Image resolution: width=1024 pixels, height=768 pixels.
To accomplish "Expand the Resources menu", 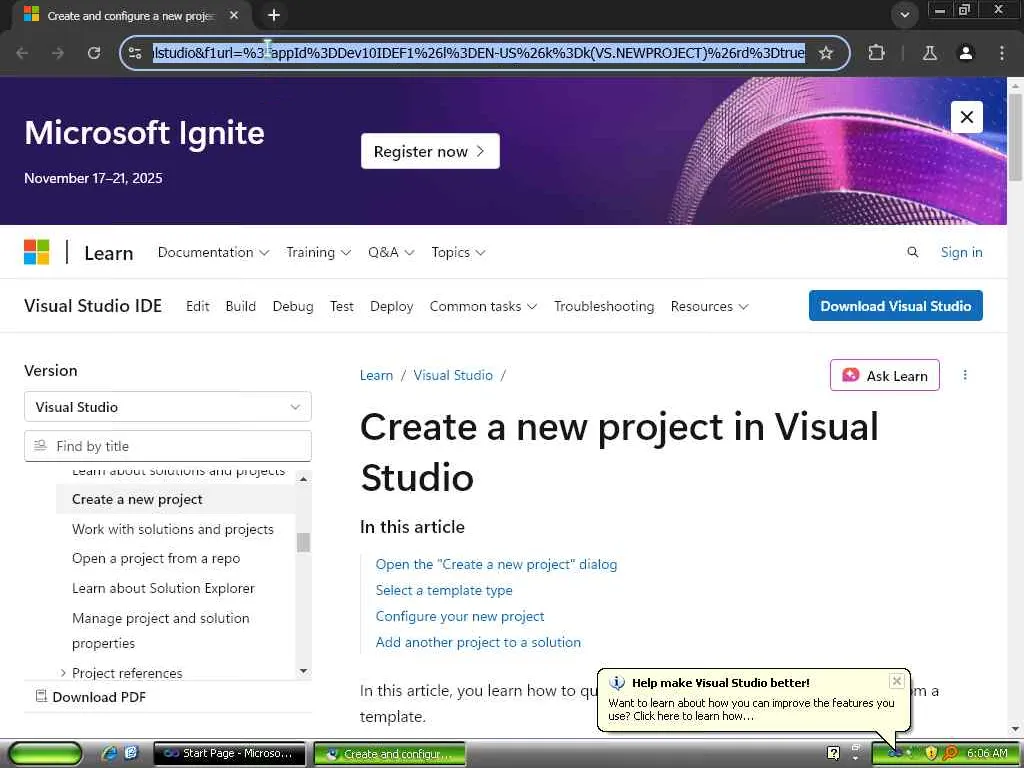I will click(709, 306).
